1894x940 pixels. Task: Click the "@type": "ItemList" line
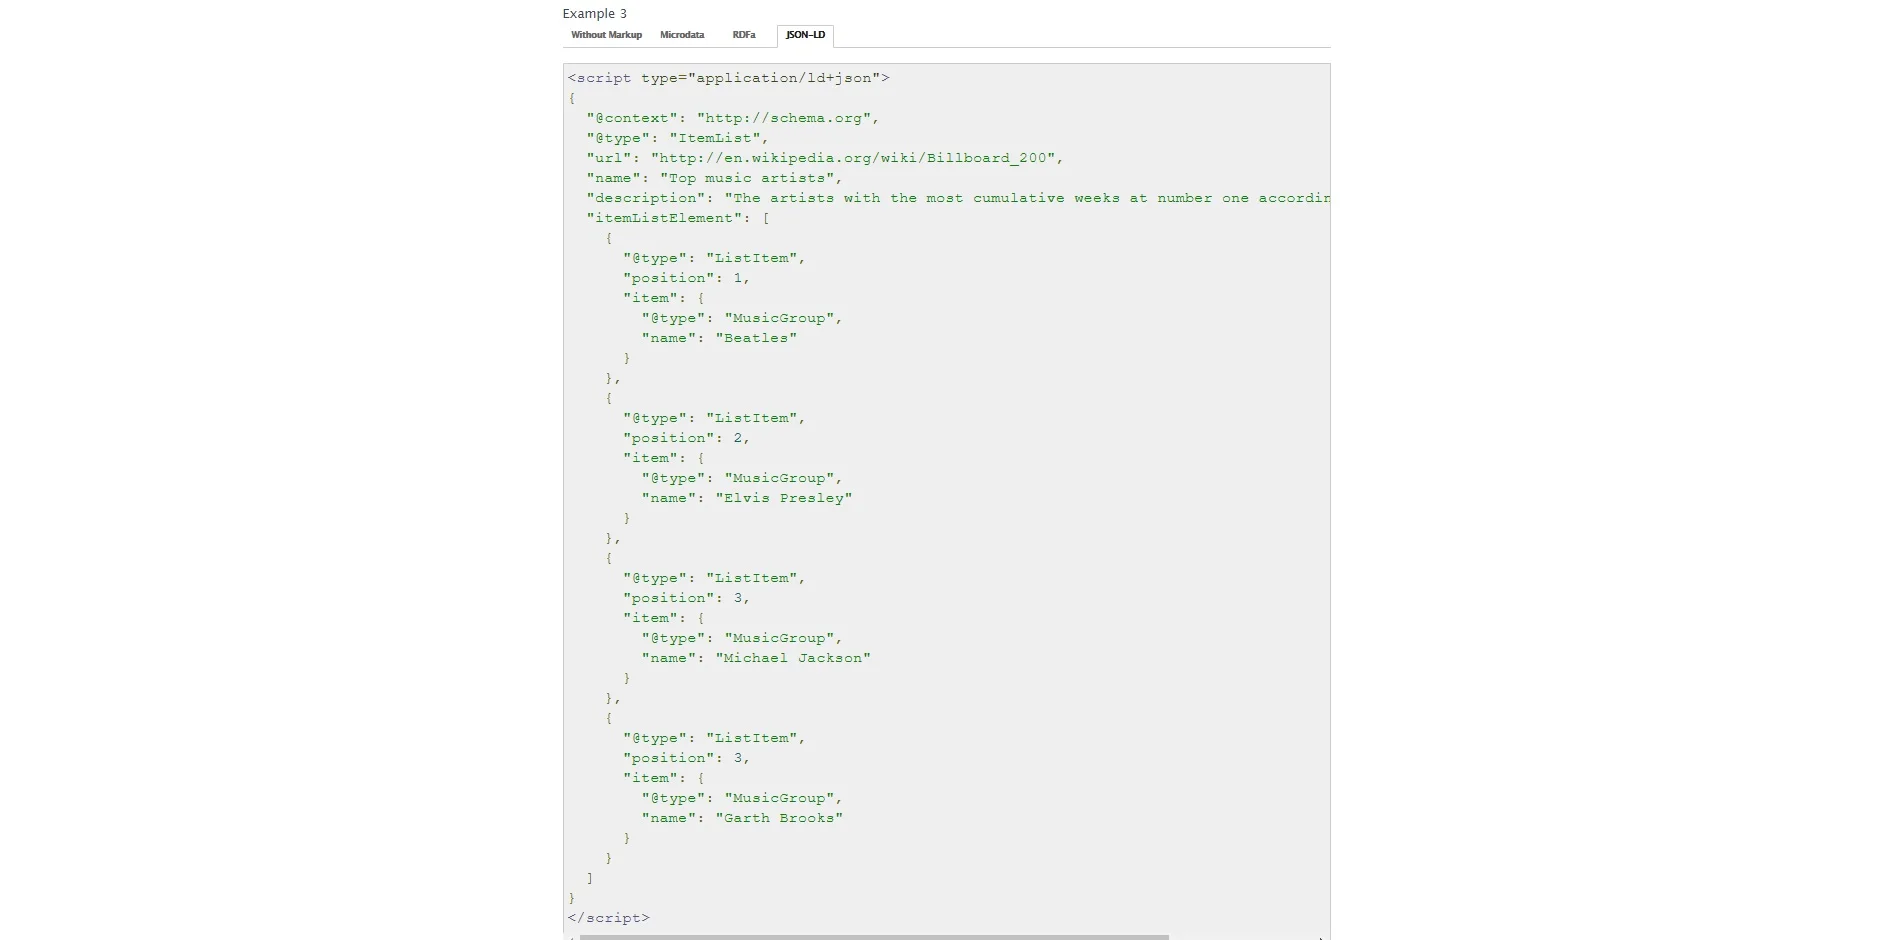coord(677,138)
